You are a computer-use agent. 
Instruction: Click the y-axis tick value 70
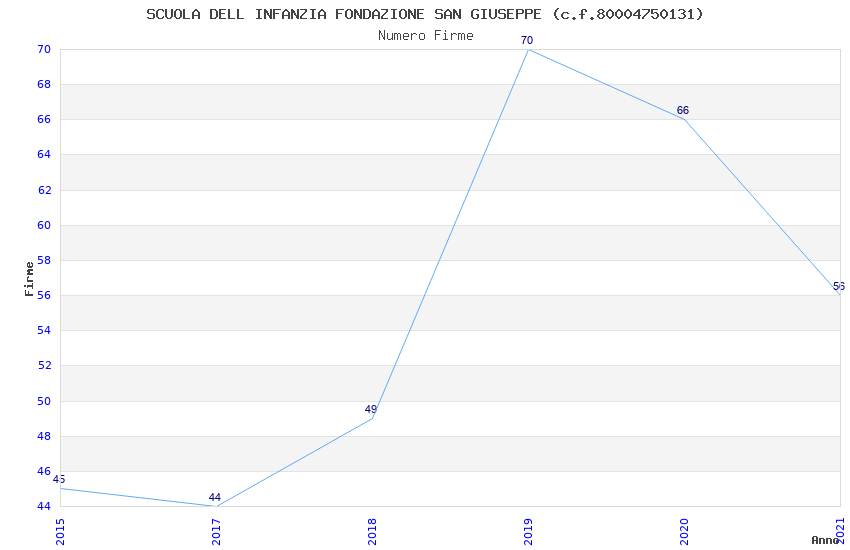[x=44, y=49]
